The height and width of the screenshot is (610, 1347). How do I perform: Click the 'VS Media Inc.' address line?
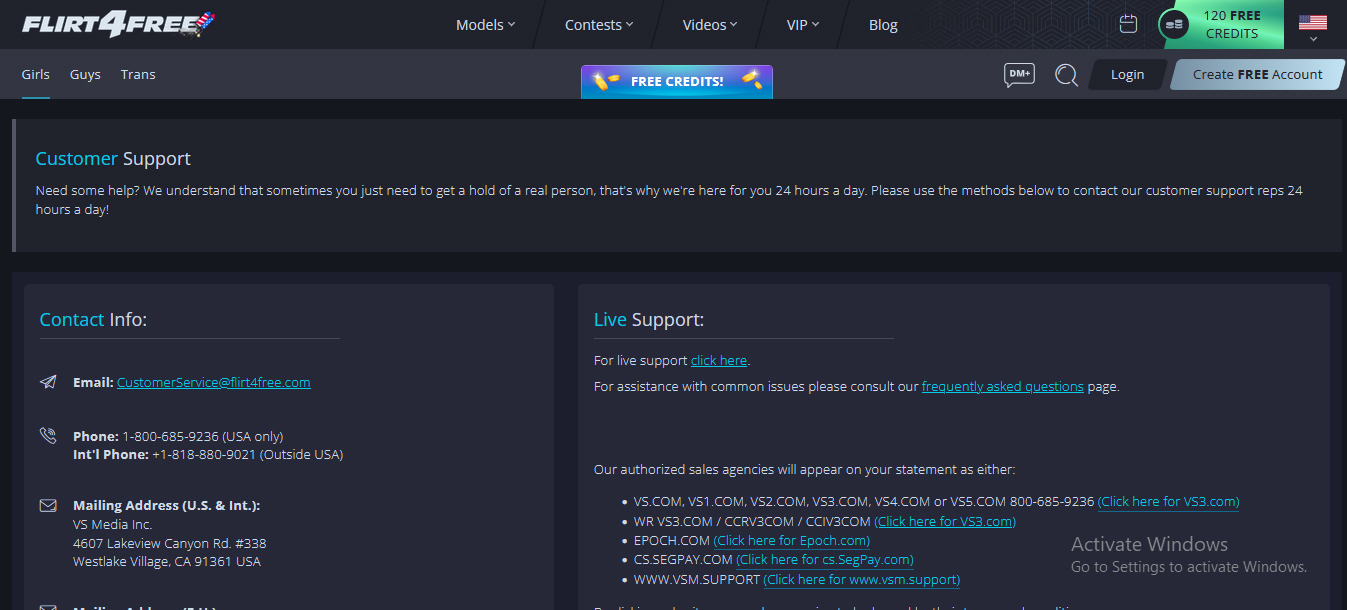tap(113, 524)
